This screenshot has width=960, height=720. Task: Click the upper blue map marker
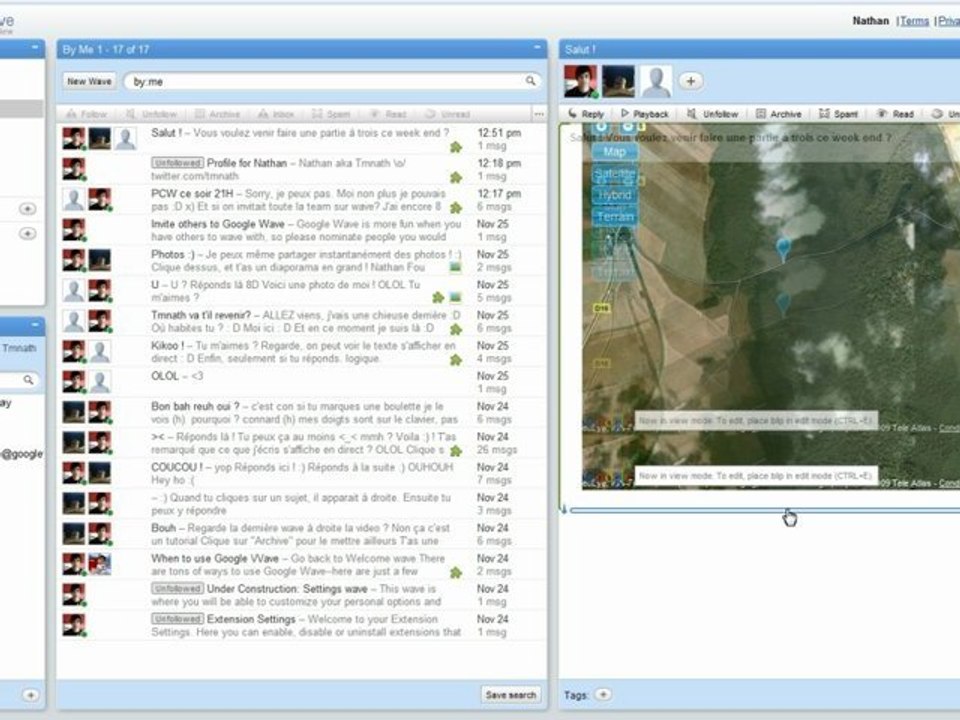tap(783, 249)
